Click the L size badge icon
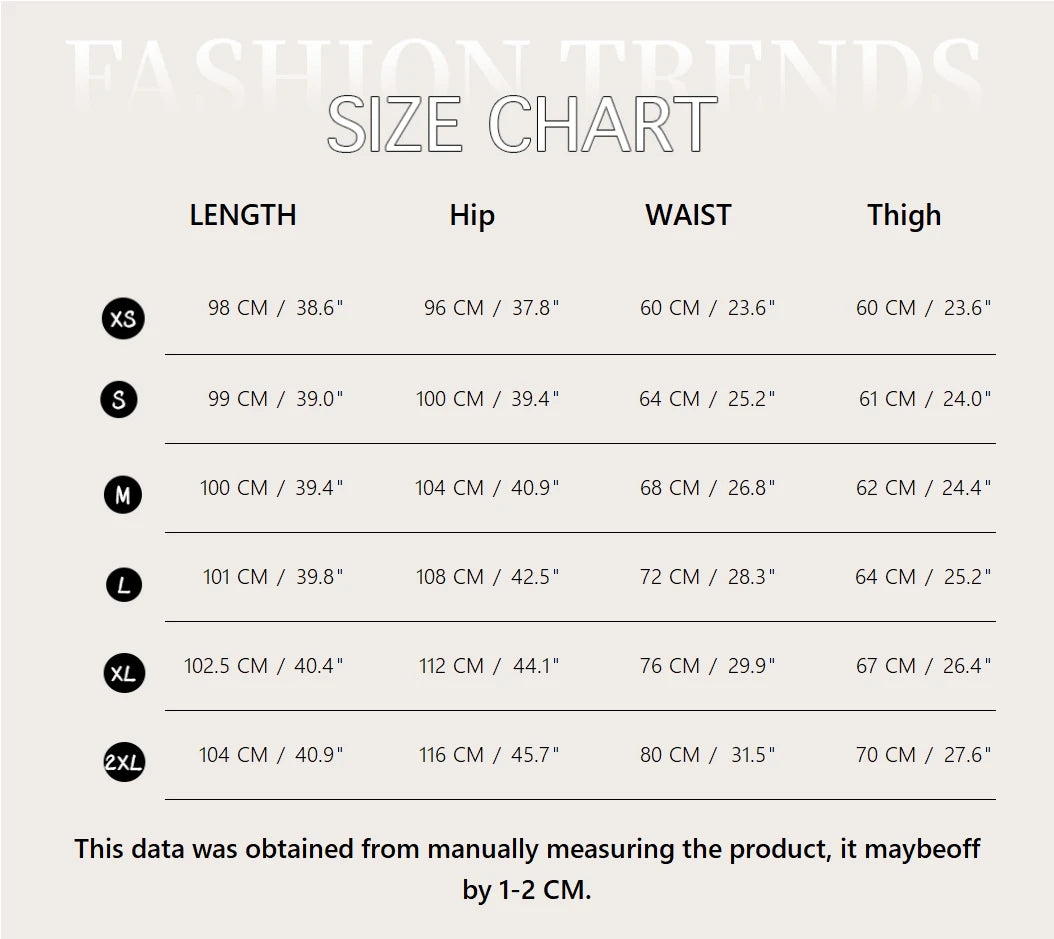The width and height of the screenshot is (1054, 939). click(123, 585)
